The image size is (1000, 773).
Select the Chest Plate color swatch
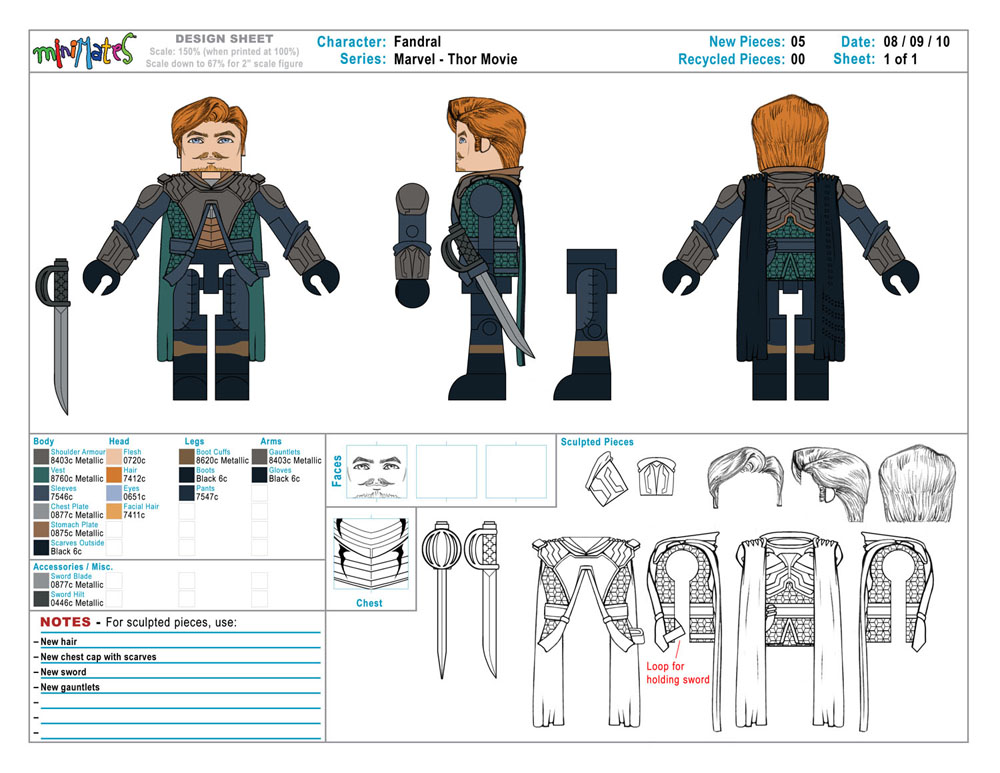[41, 511]
